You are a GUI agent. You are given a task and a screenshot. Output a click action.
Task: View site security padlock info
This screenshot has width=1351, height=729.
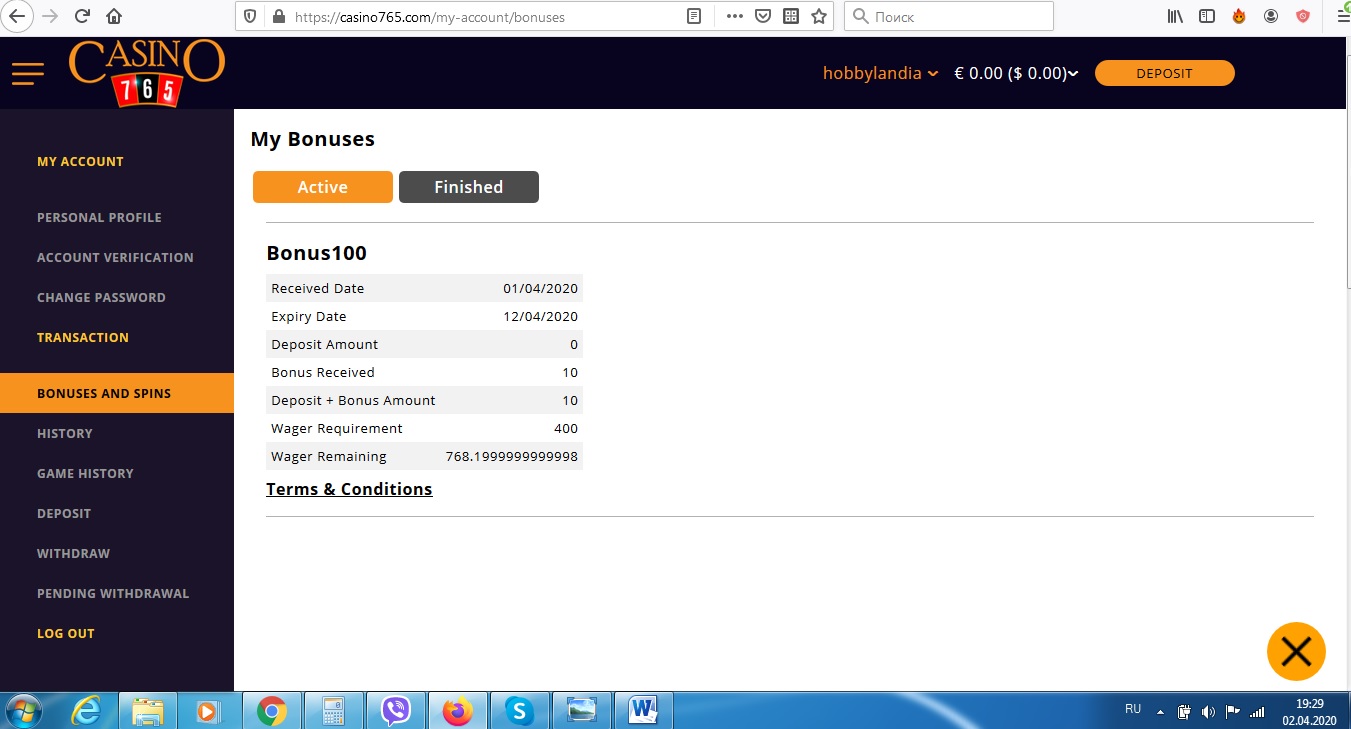click(x=278, y=16)
